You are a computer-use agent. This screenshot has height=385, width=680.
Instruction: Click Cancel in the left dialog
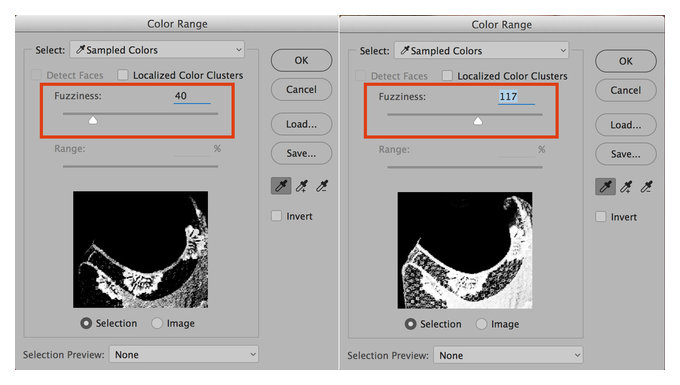pos(301,89)
